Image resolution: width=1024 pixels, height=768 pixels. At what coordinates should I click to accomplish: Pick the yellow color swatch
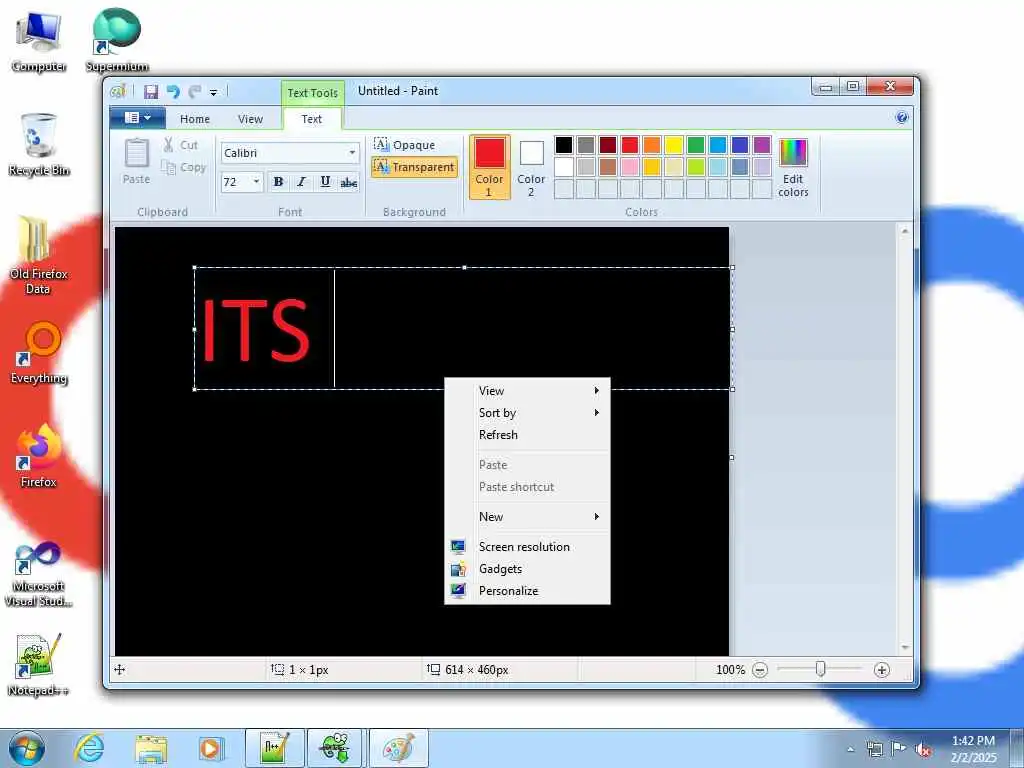[x=673, y=144]
